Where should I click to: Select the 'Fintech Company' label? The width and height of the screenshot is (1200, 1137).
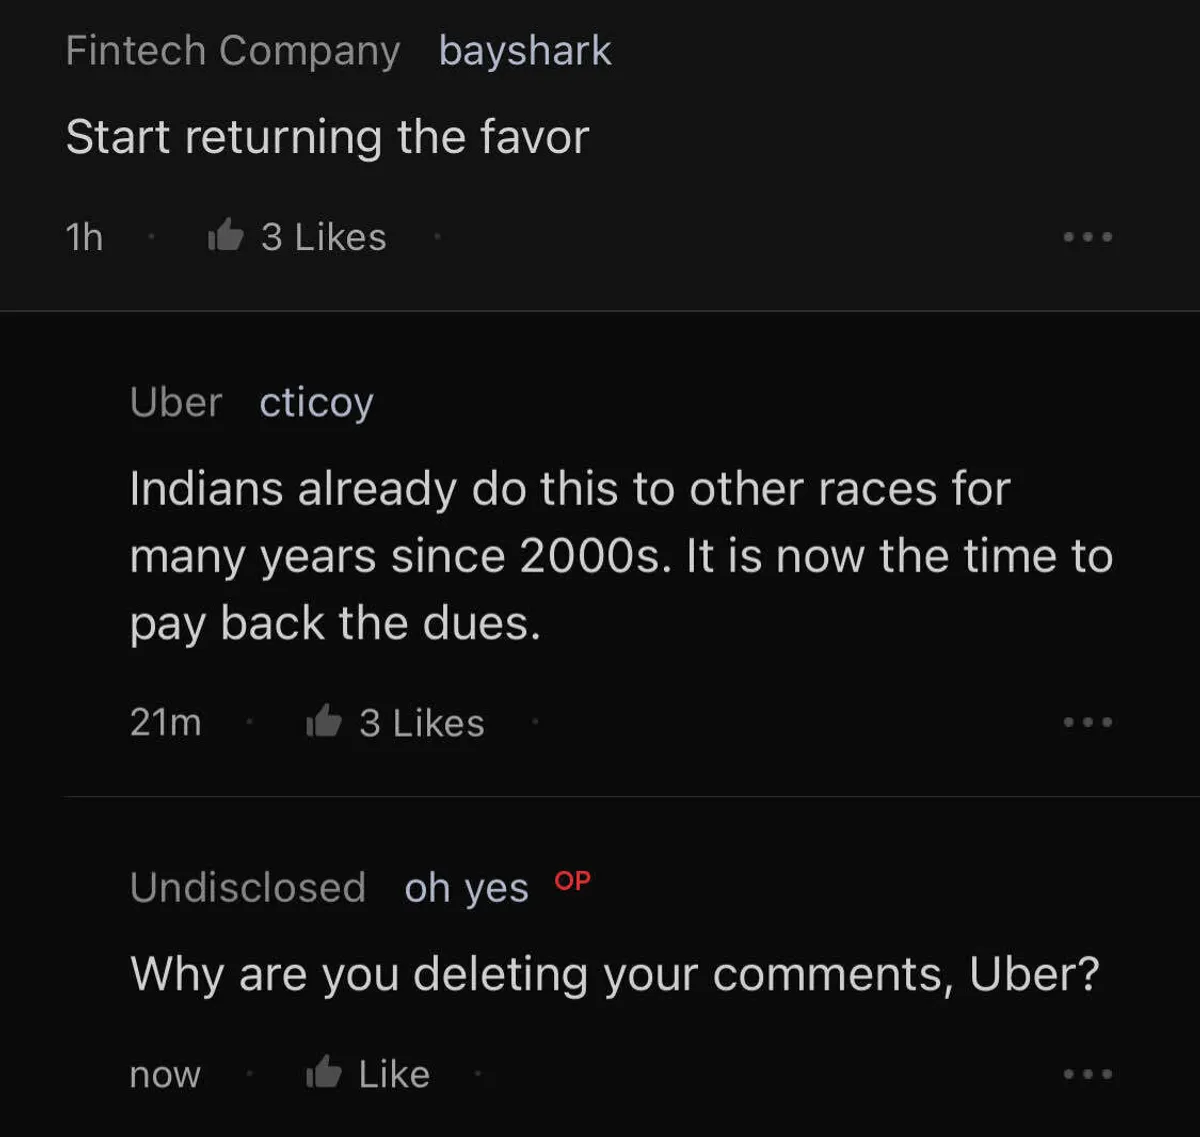tap(232, 51)
